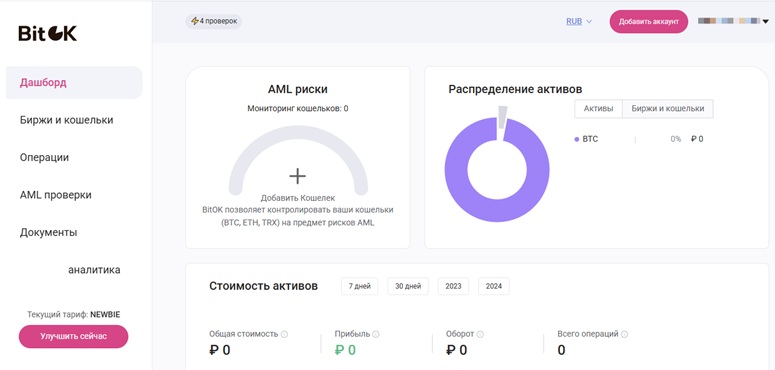Select 2024 period
The width and height of the screenshot is (775, 370).
click(494, 287)
